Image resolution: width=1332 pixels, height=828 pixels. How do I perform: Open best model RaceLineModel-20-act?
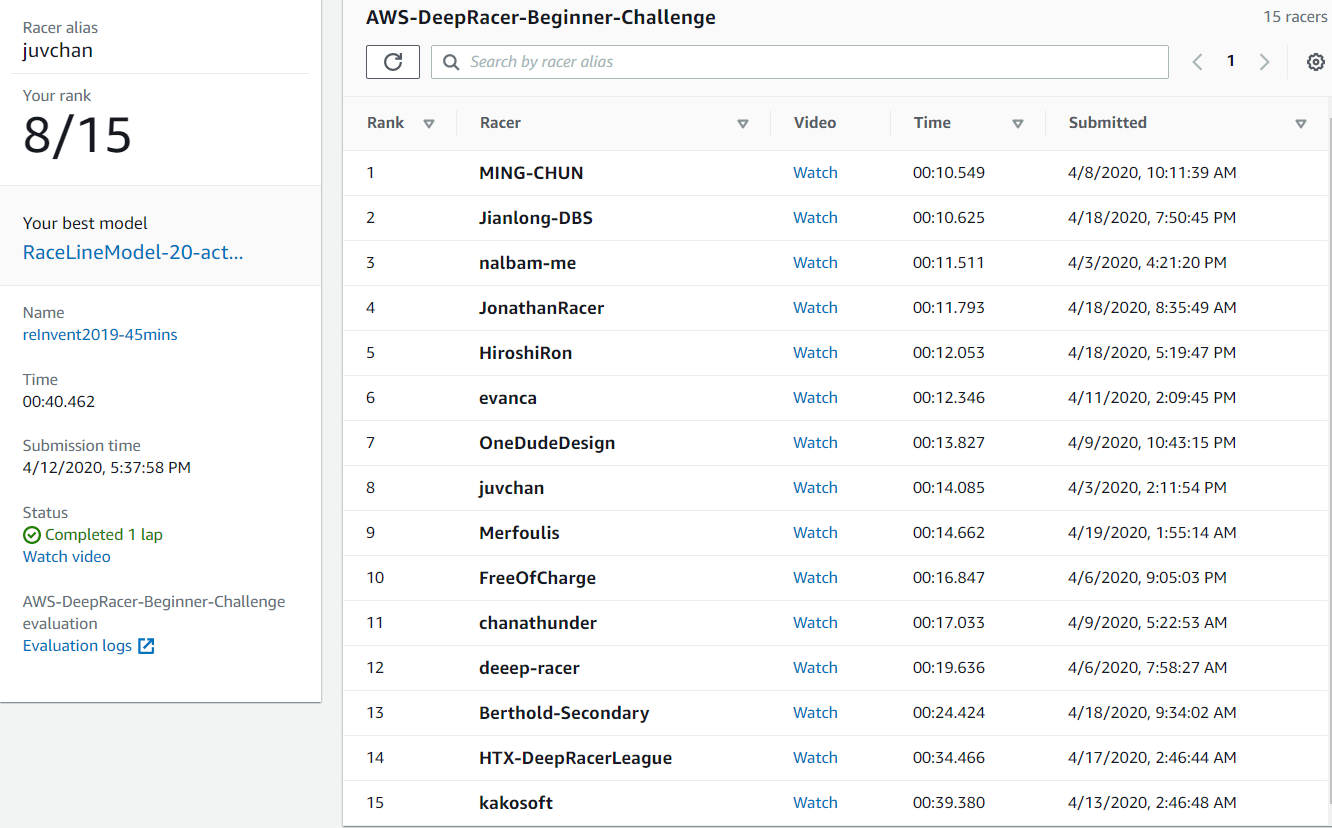point(132,252)
